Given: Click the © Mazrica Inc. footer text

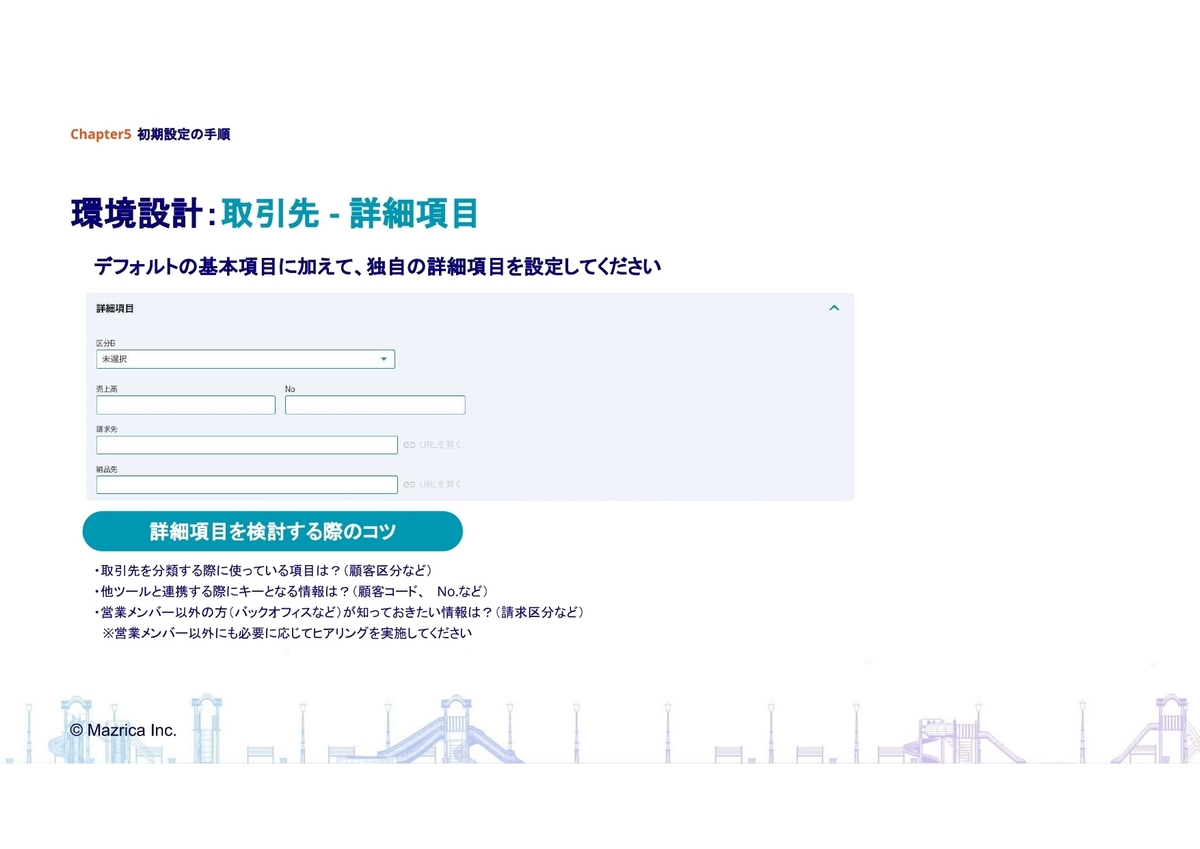Looking at the screenshot, I should pyautogui.click(x=123, y=731).
